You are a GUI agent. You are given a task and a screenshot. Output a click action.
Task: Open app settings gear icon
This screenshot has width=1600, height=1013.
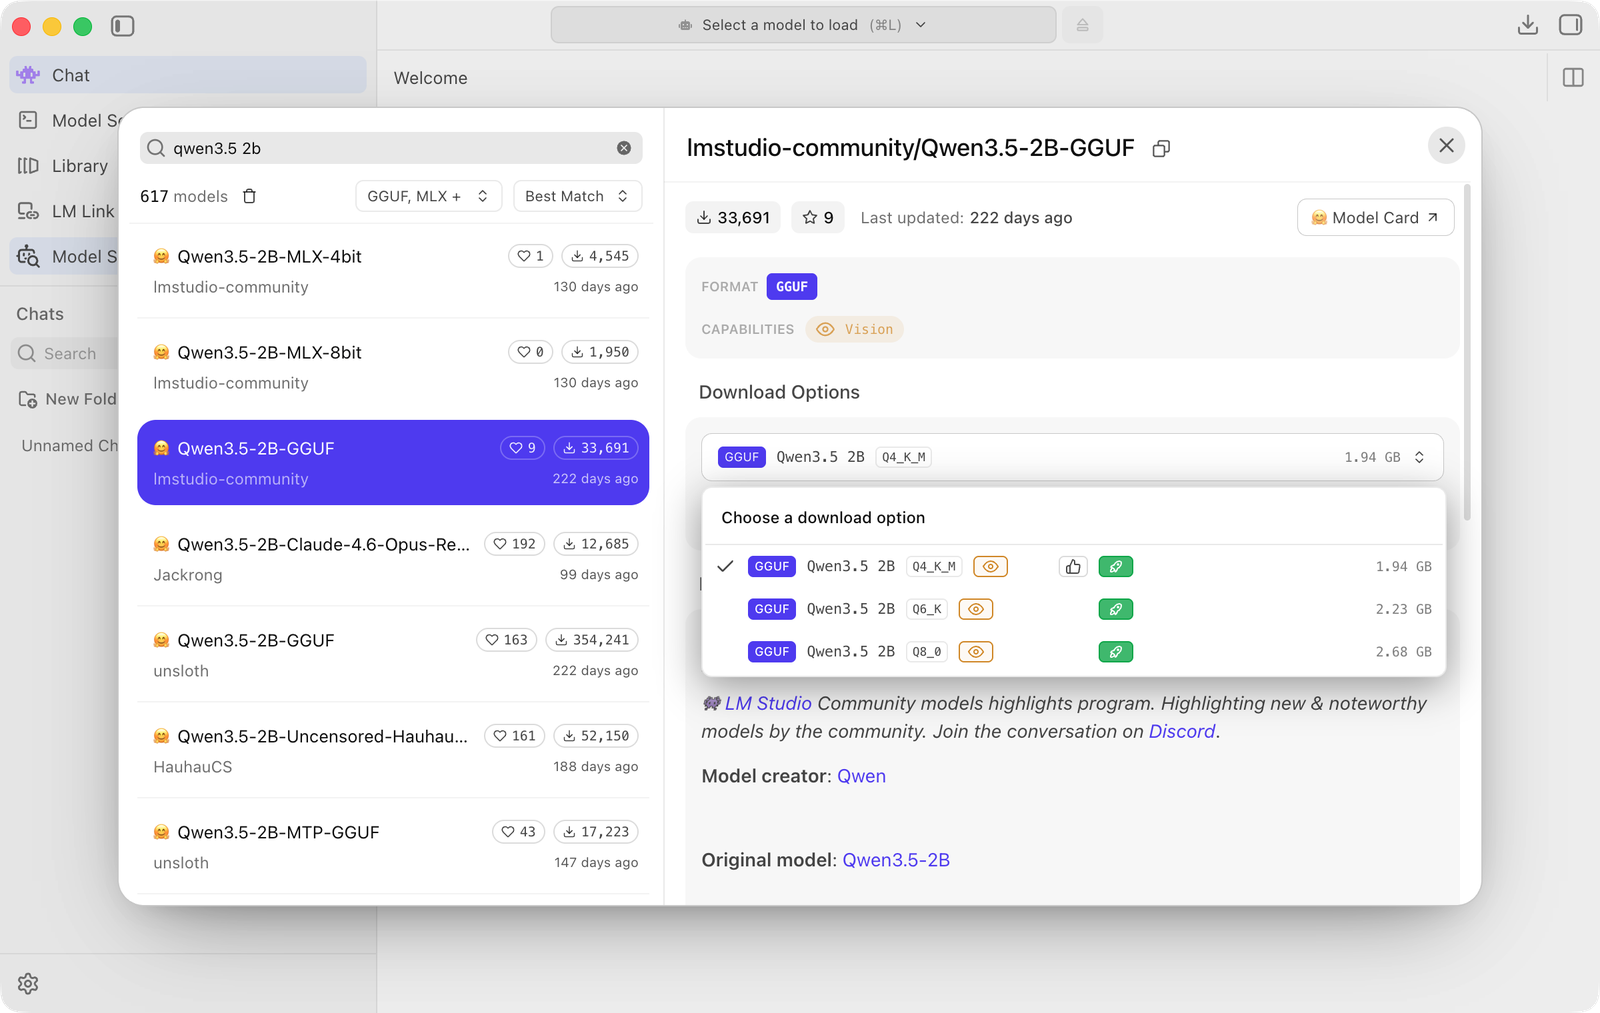pyautogui.click(x=28, y=984)
